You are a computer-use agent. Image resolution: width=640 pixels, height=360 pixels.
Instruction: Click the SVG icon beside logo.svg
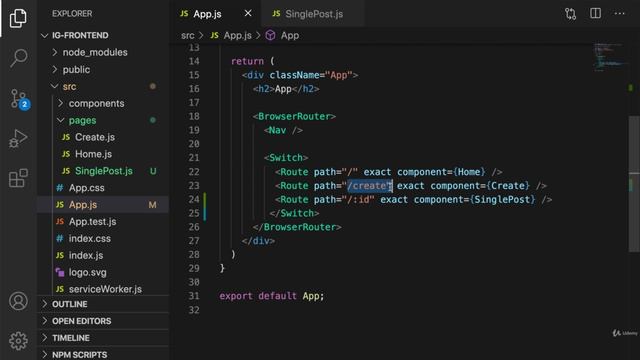pos(60,272)
